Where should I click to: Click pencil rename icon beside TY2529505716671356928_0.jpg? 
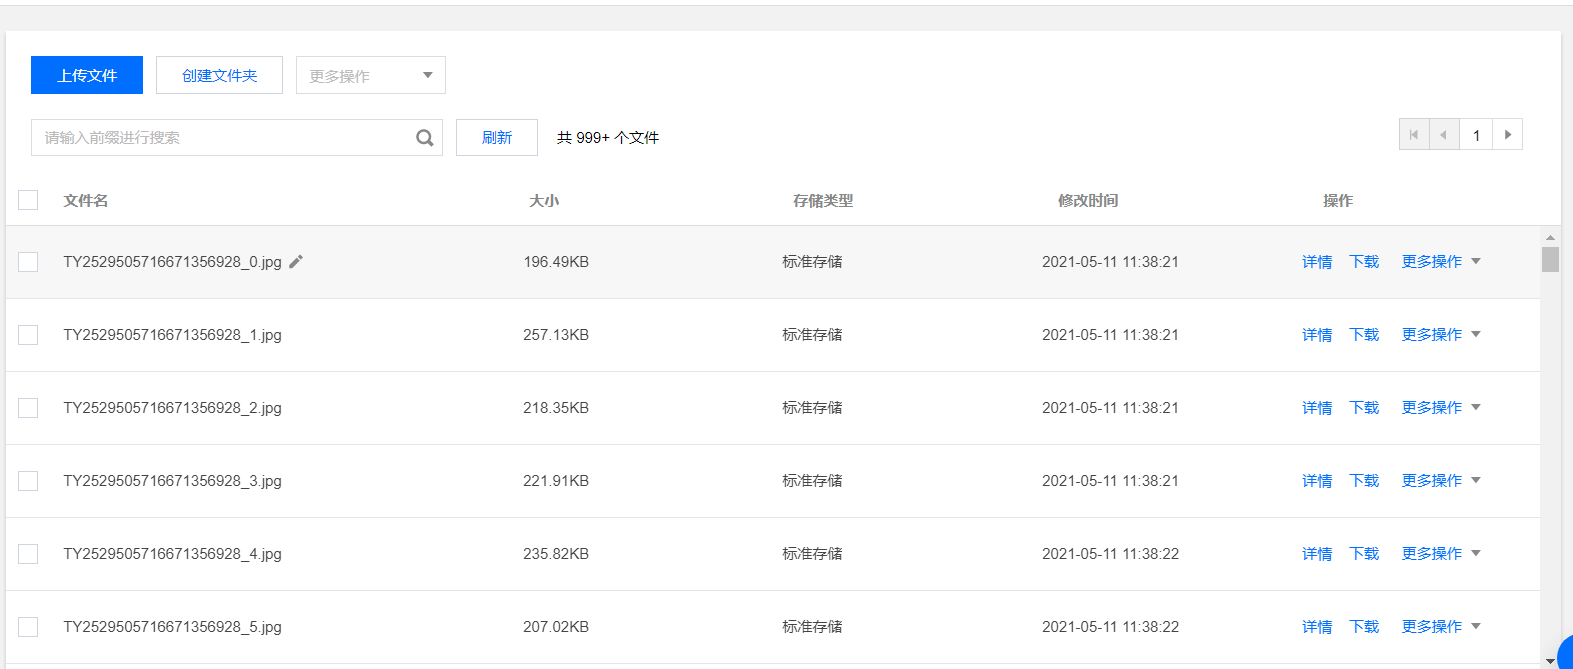(296, 261)
